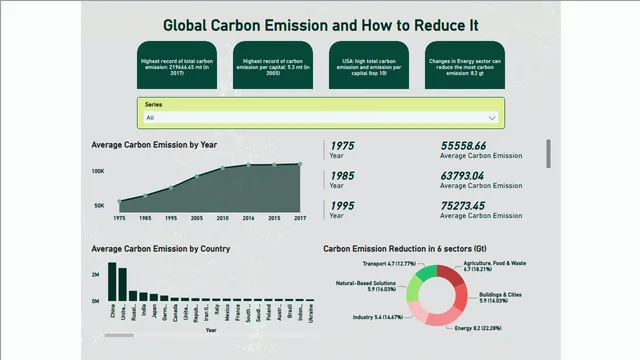Click the 2015 x-axis label

[x=274, y=218]
